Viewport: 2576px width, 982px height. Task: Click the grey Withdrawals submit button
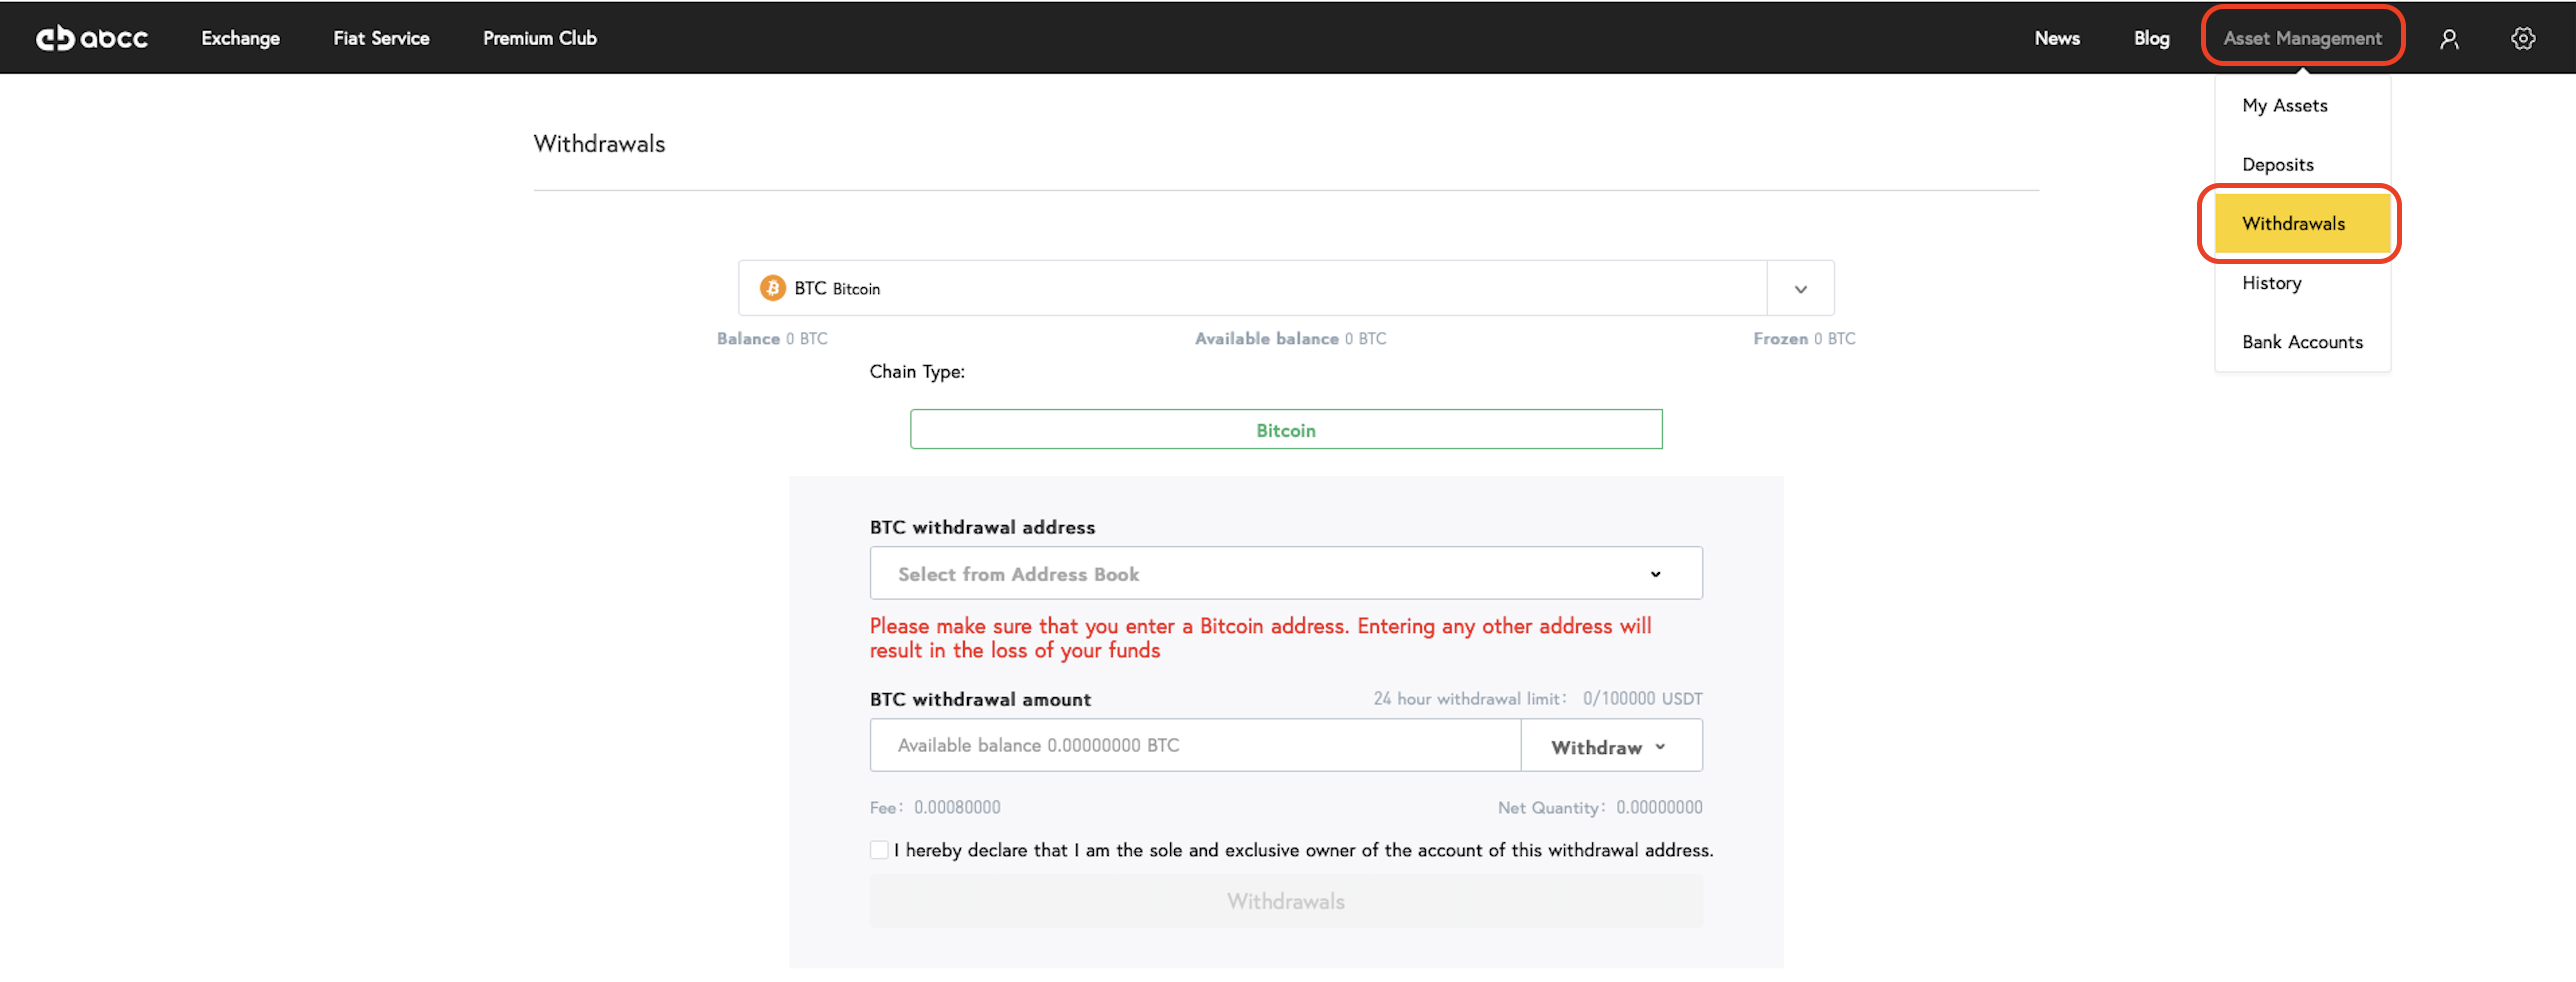point(1286,901)
